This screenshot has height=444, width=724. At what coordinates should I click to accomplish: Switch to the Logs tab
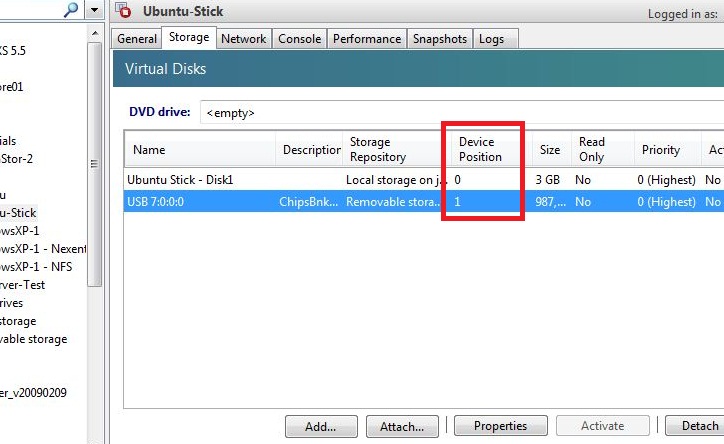pos(491,39)
